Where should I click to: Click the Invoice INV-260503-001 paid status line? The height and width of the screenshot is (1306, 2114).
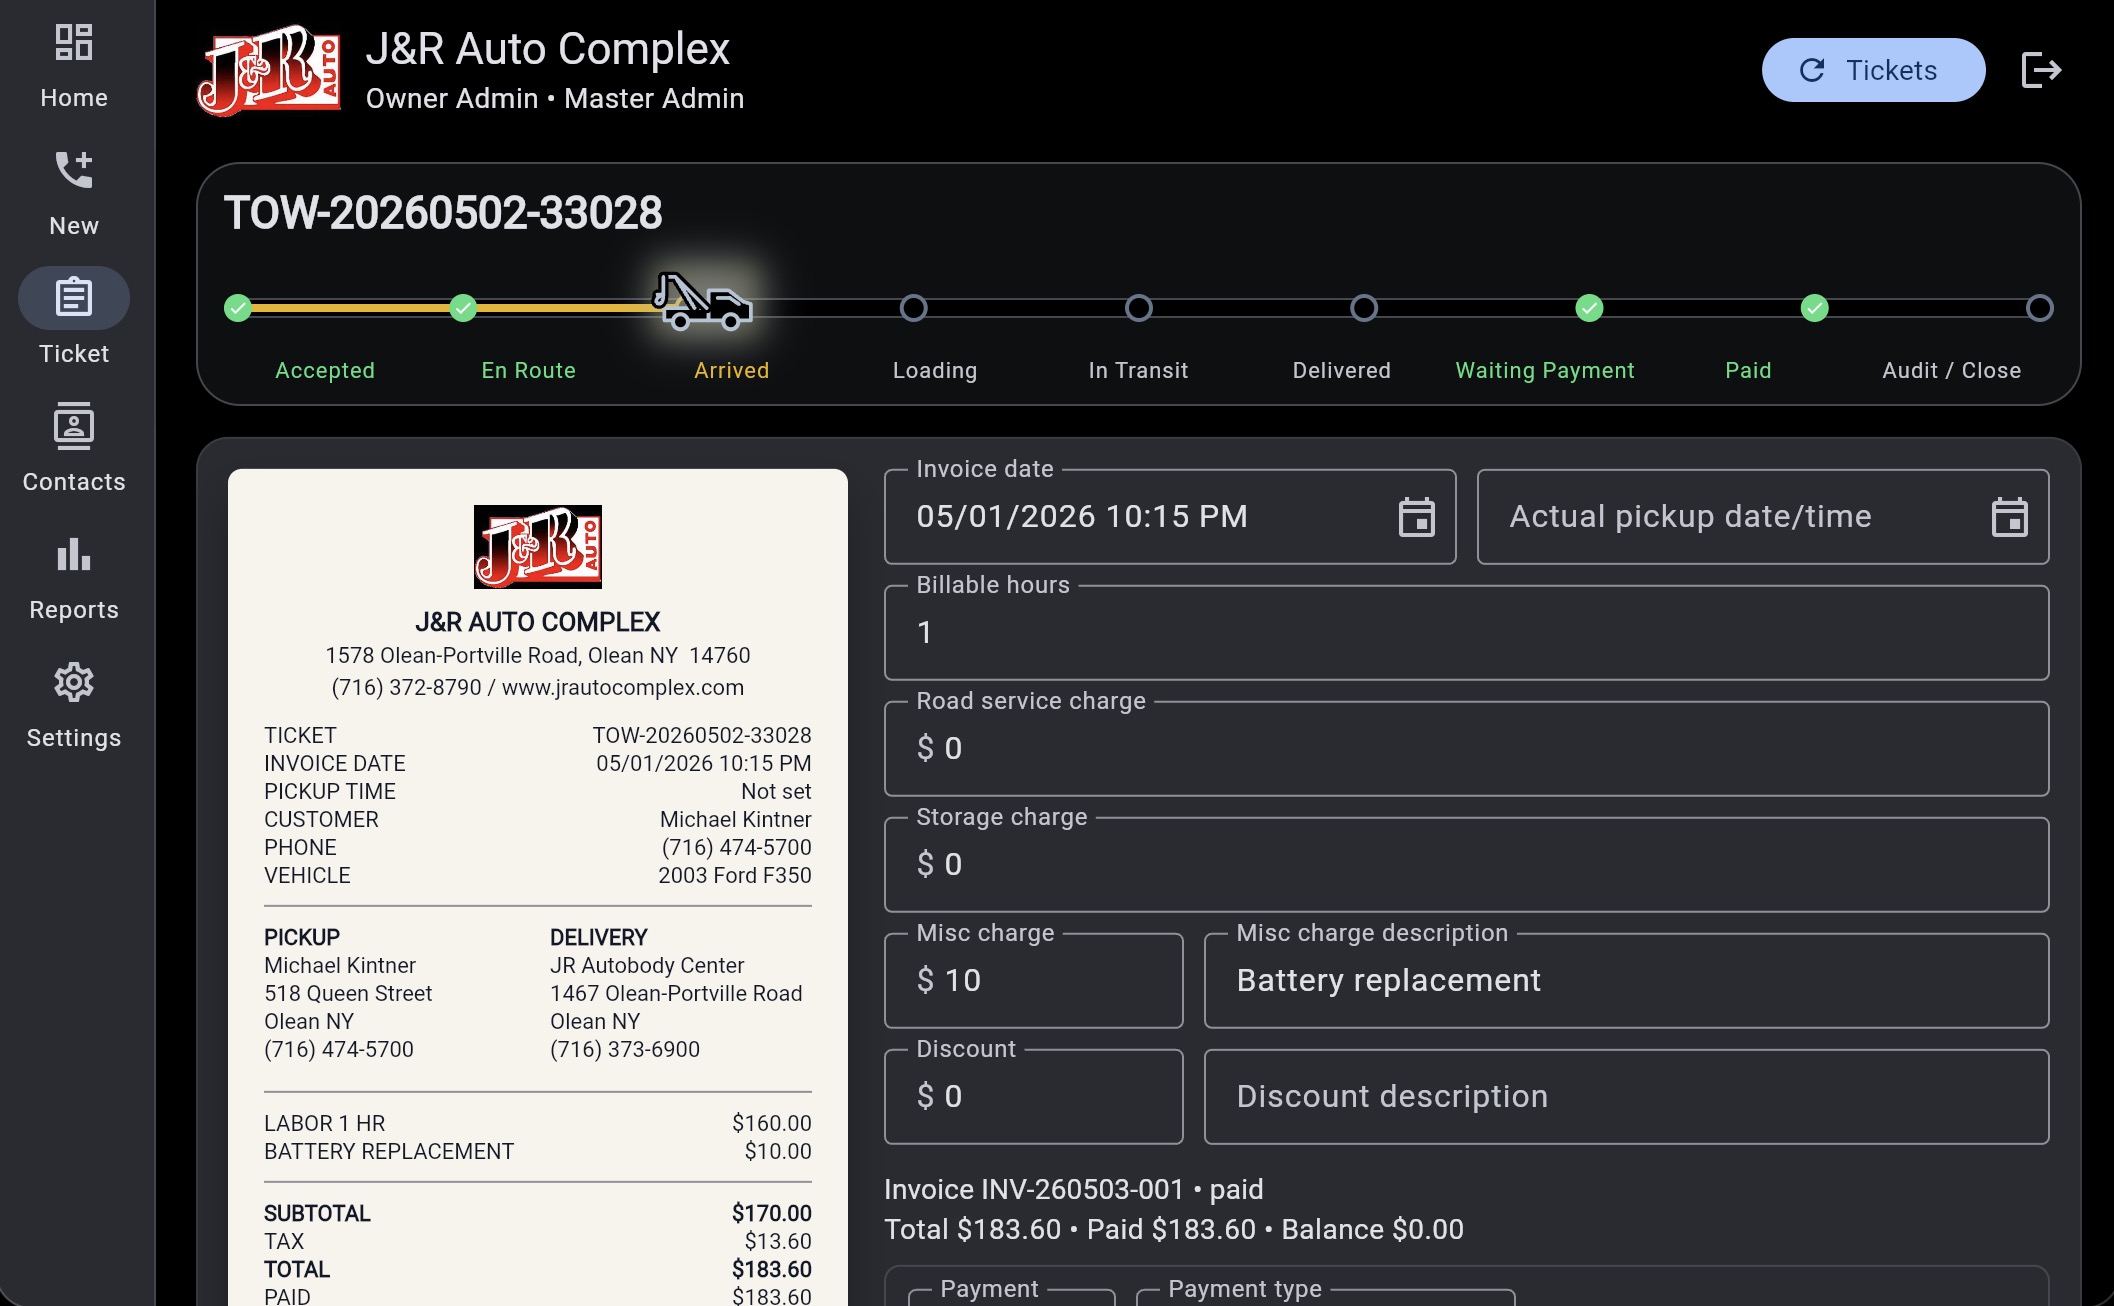tap(1074, 1190)
